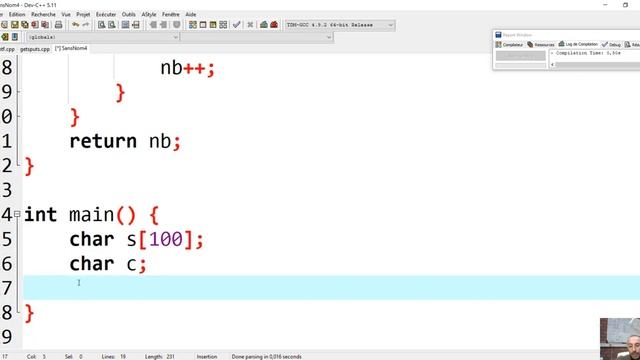Click the 'Lines: 19' status bar entry
The width and height of the screenshot is (640, 360).
tap(114, 356)
